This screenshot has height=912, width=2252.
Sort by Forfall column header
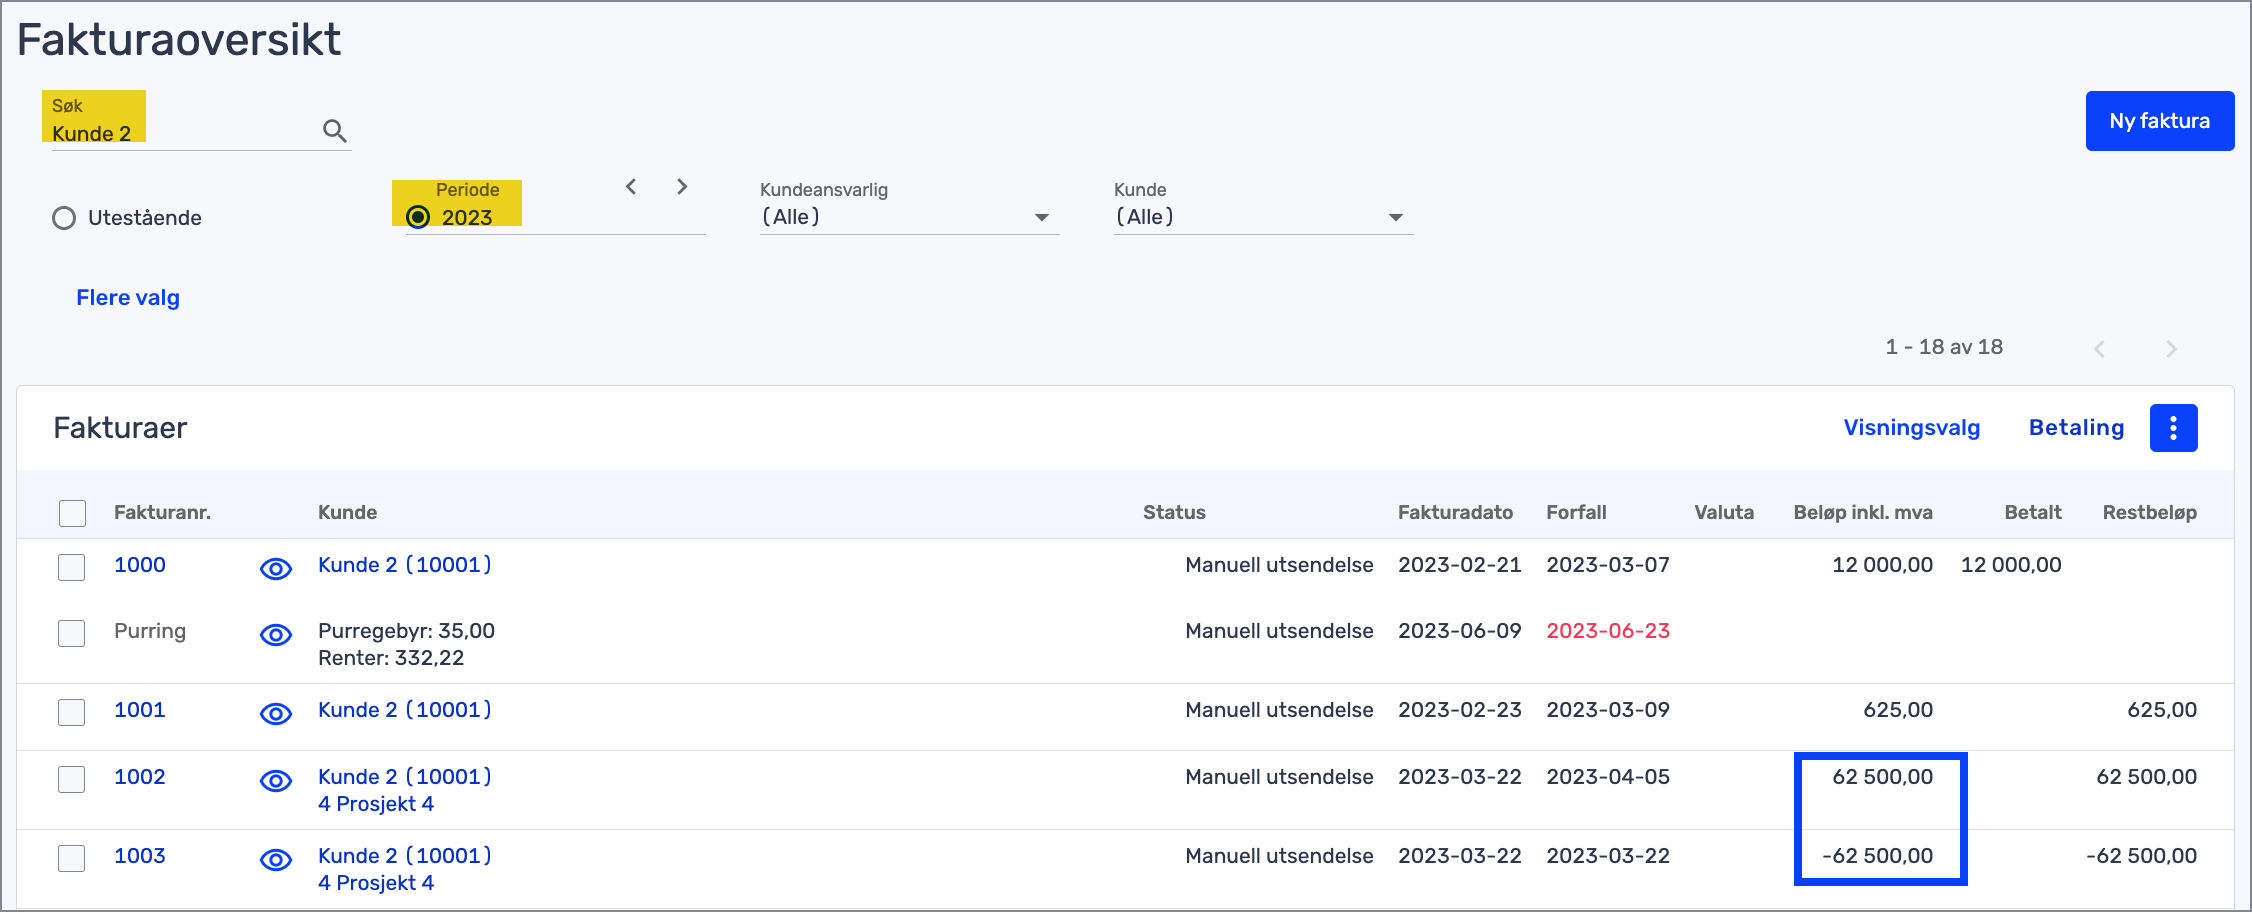coord(1576,512)
